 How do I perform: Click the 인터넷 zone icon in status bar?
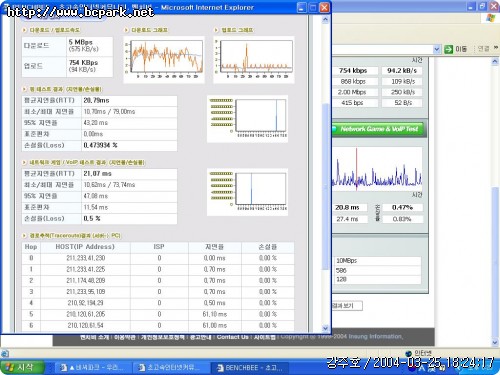tap(409, 354)
